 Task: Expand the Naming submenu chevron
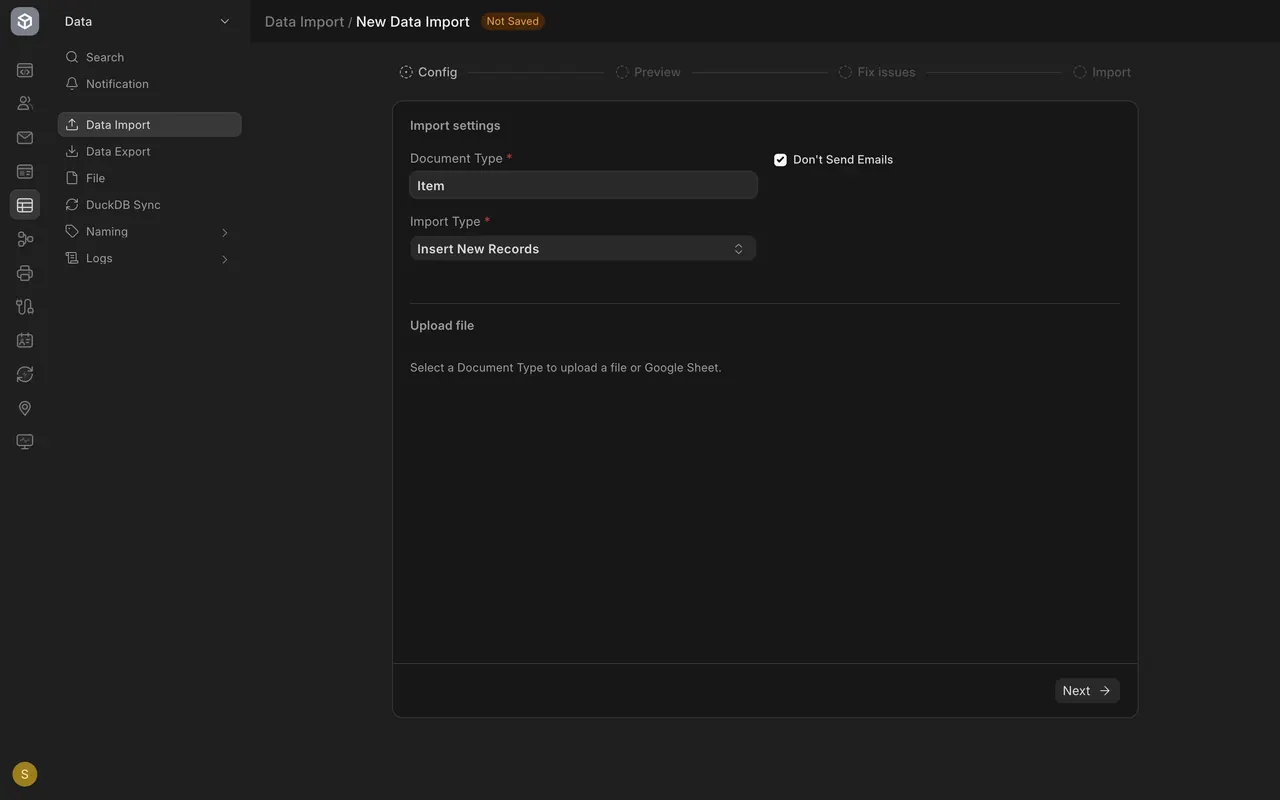coord(224,232)
